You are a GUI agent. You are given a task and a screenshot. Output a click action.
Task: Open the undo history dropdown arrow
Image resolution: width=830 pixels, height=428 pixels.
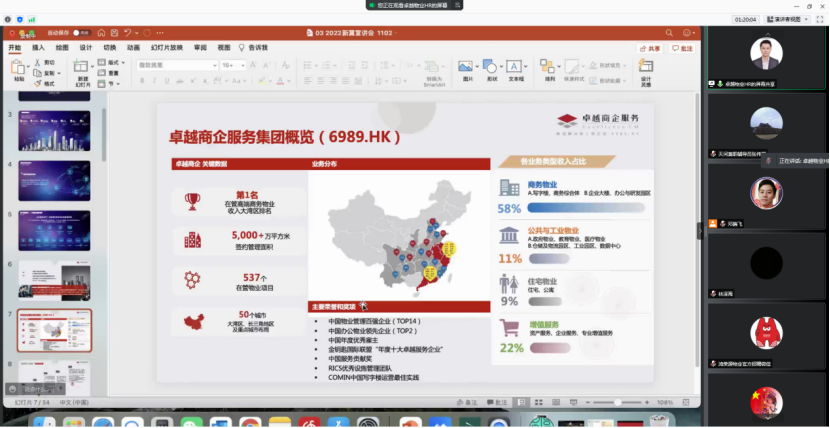(136, 33)
